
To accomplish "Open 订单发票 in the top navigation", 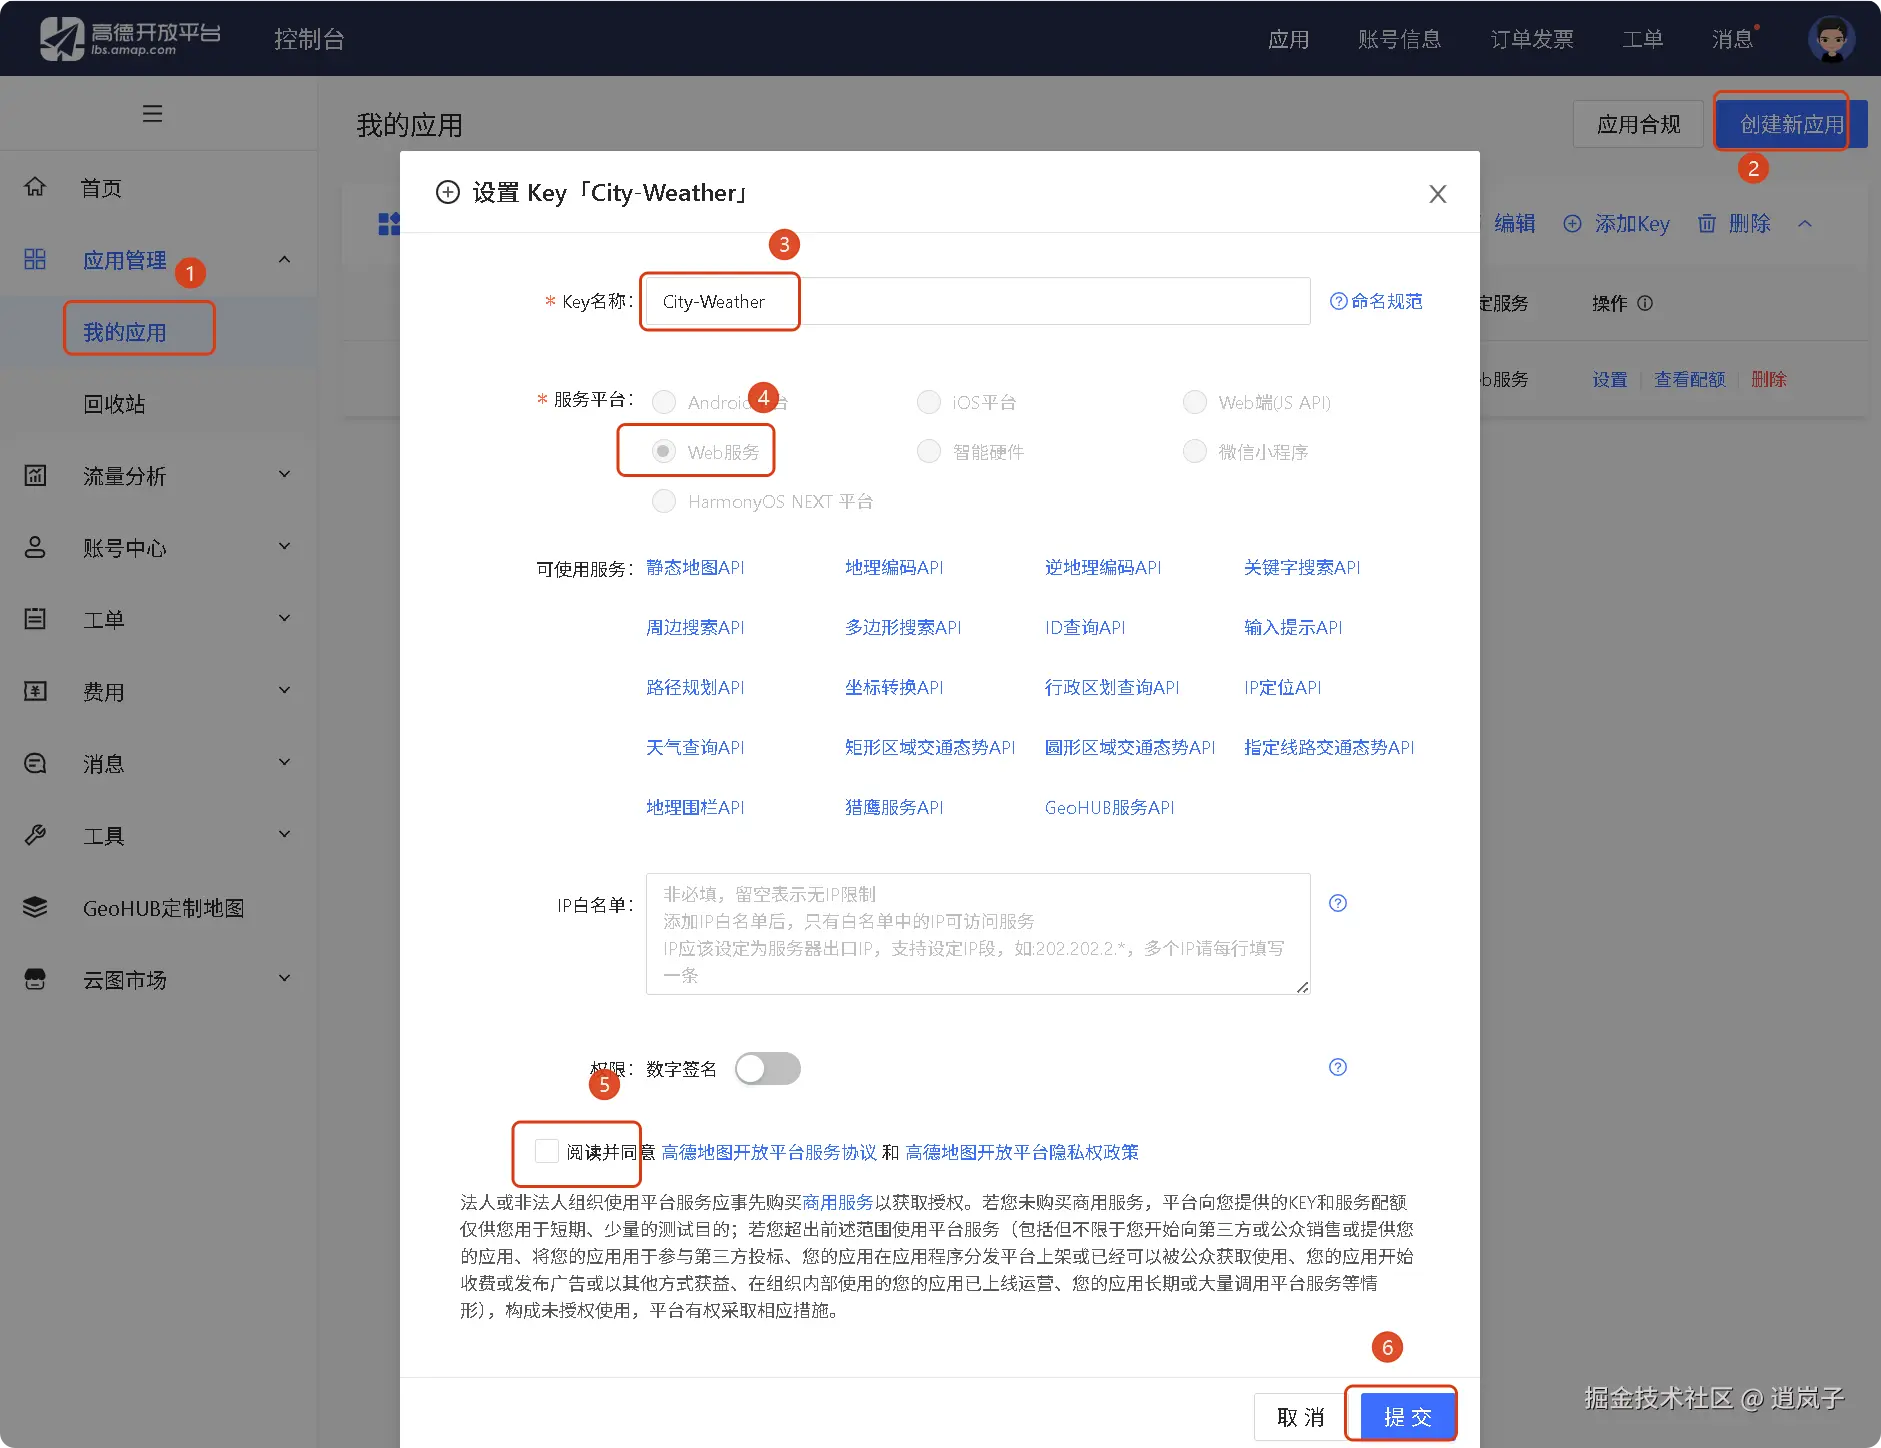I will [x=1532, y=39].
